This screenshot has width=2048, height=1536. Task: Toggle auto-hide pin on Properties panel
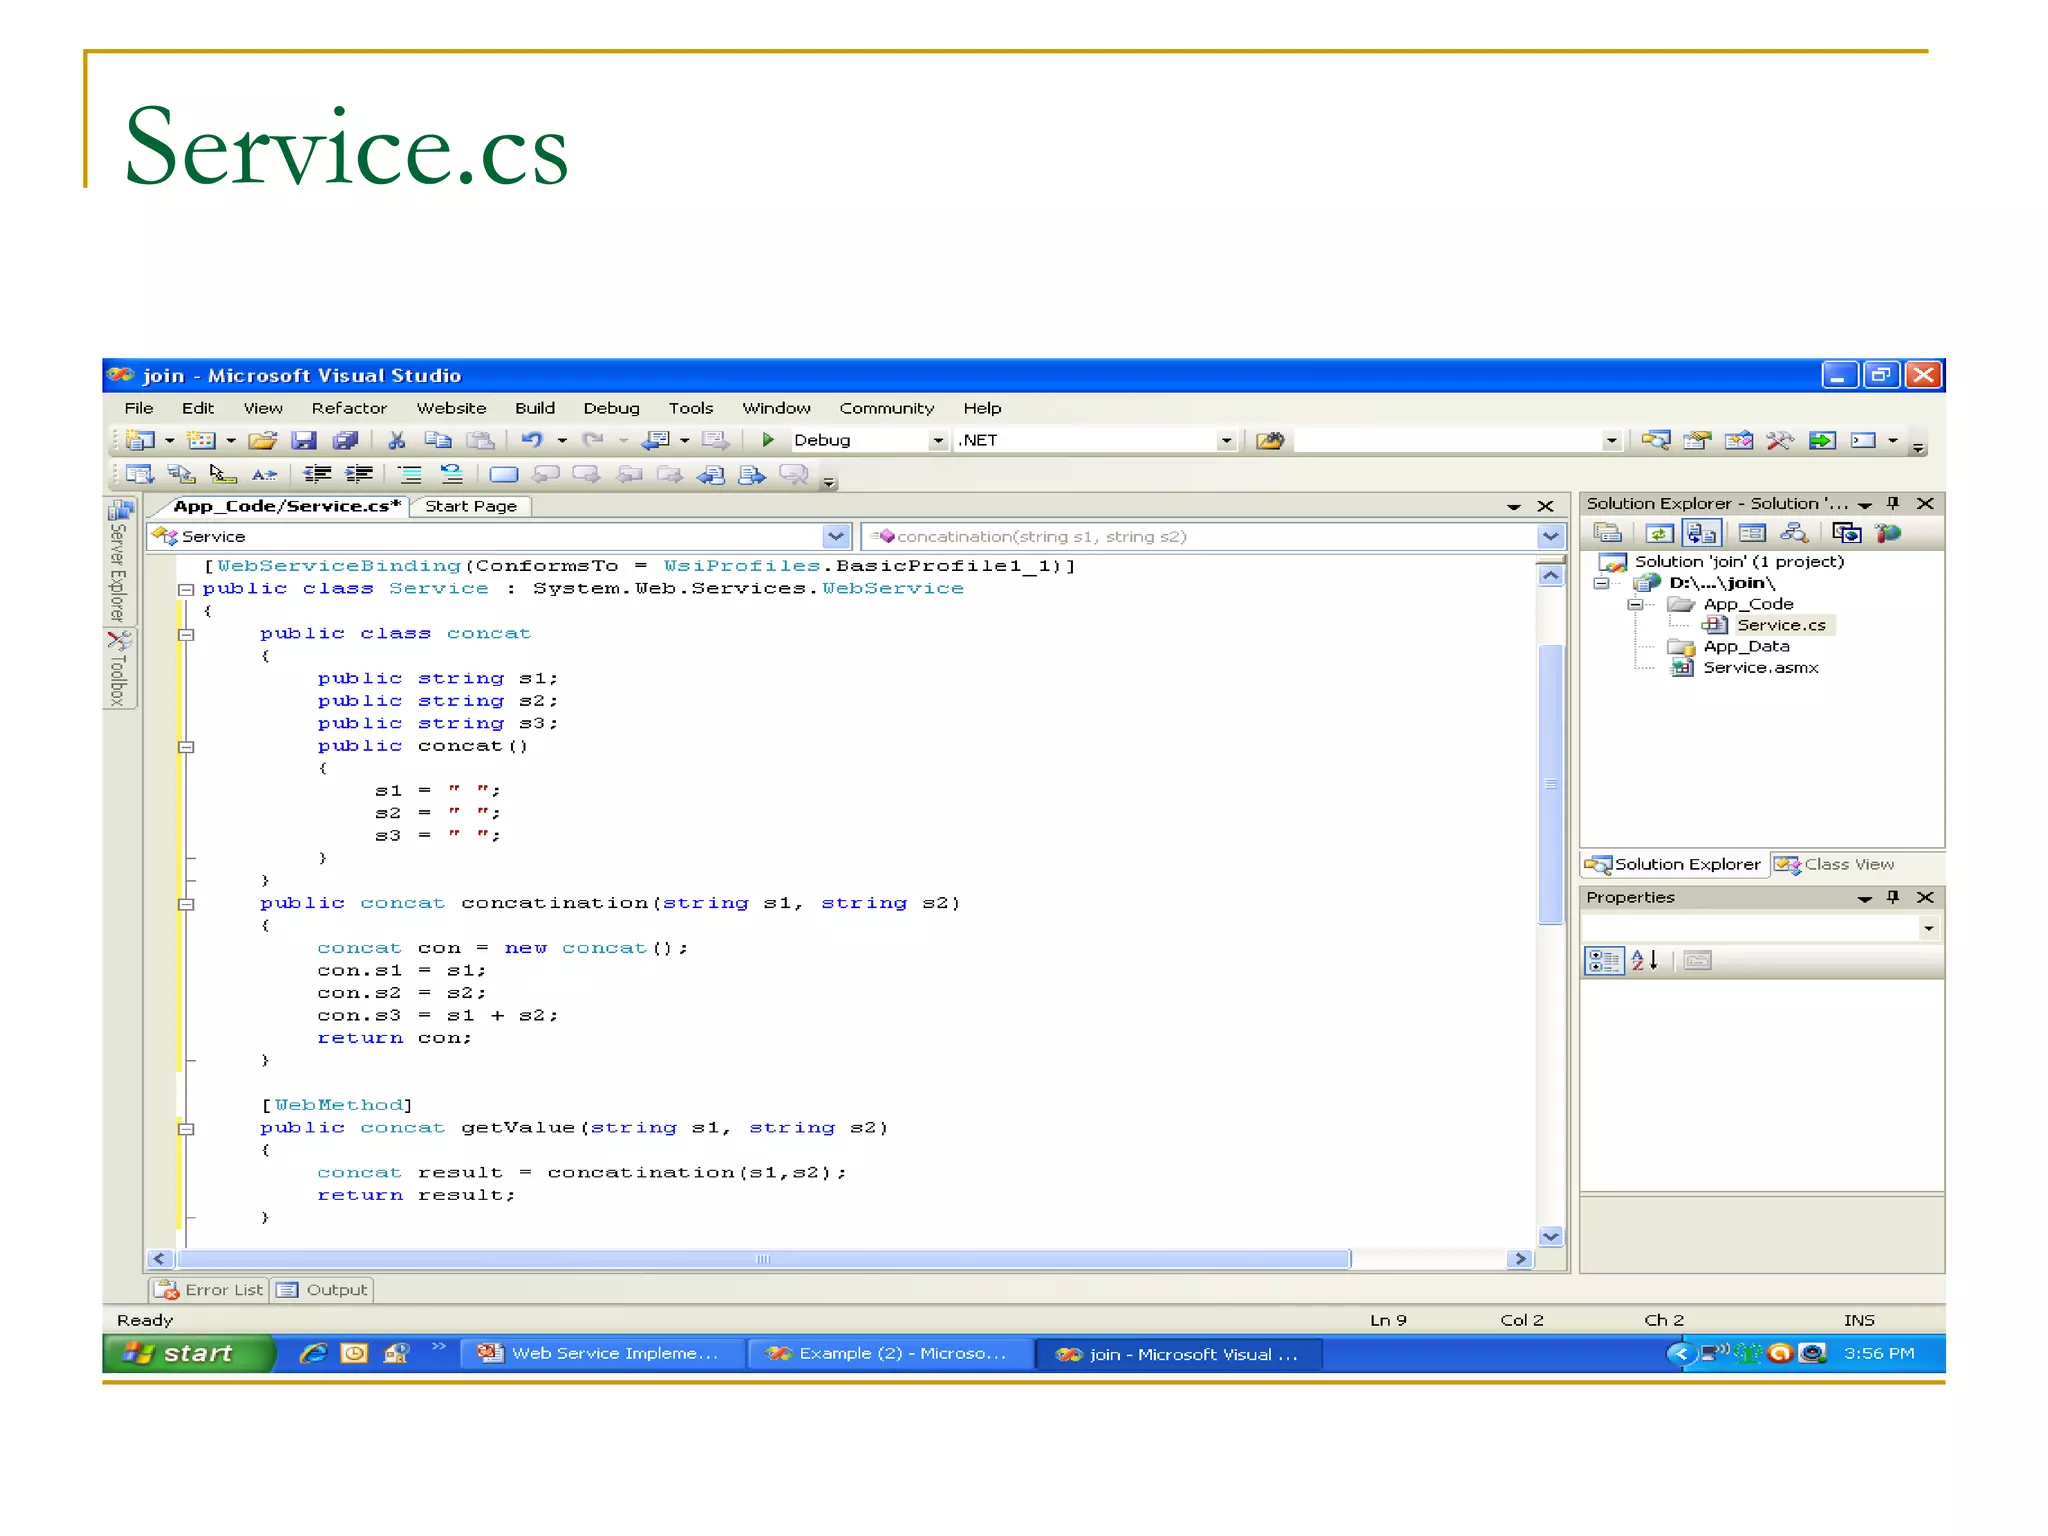1892,897
